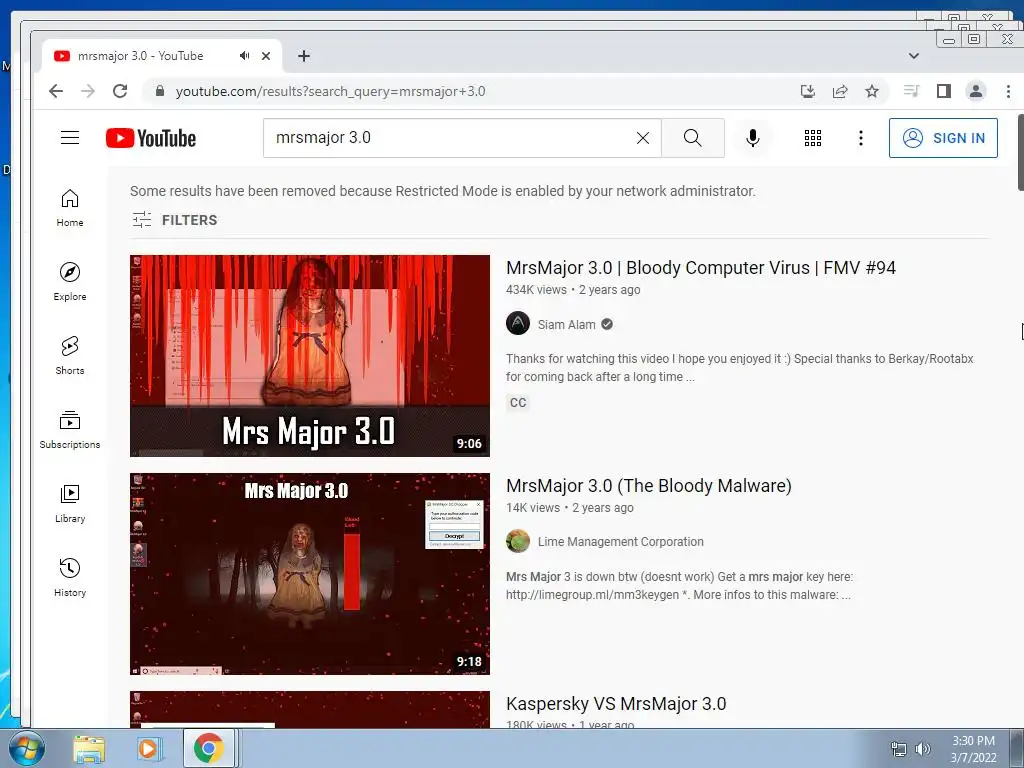Click the browser forward arrow
This screenshot has height=768, width=1024.
point(88,91)
